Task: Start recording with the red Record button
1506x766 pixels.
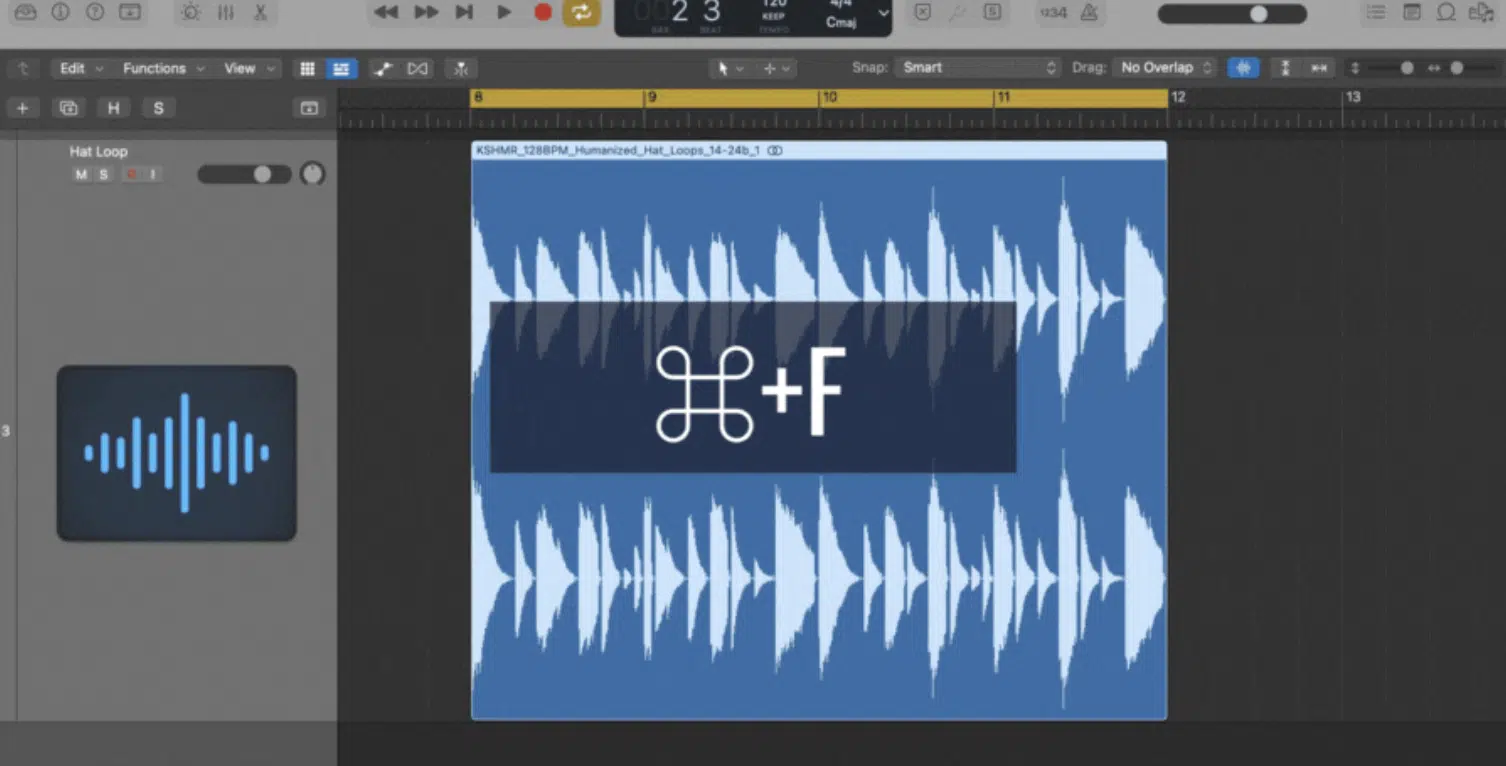Action: (x=543, y=12)
